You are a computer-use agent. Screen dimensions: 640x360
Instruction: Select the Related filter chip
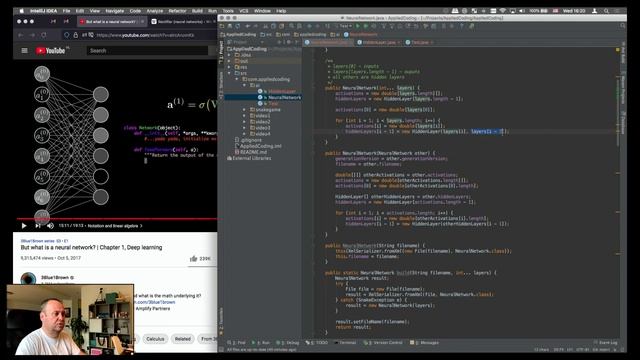coord(182,339)
